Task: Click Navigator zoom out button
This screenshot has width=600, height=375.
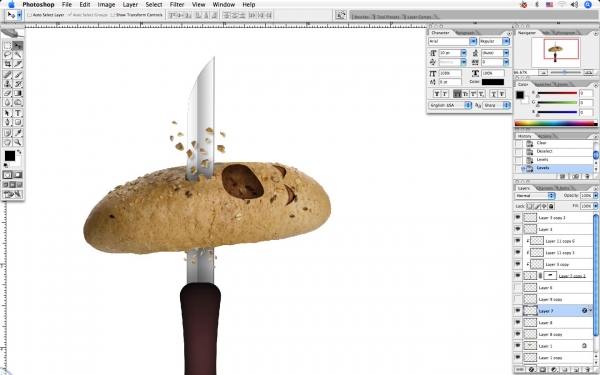Action: [x=543, y=72]
